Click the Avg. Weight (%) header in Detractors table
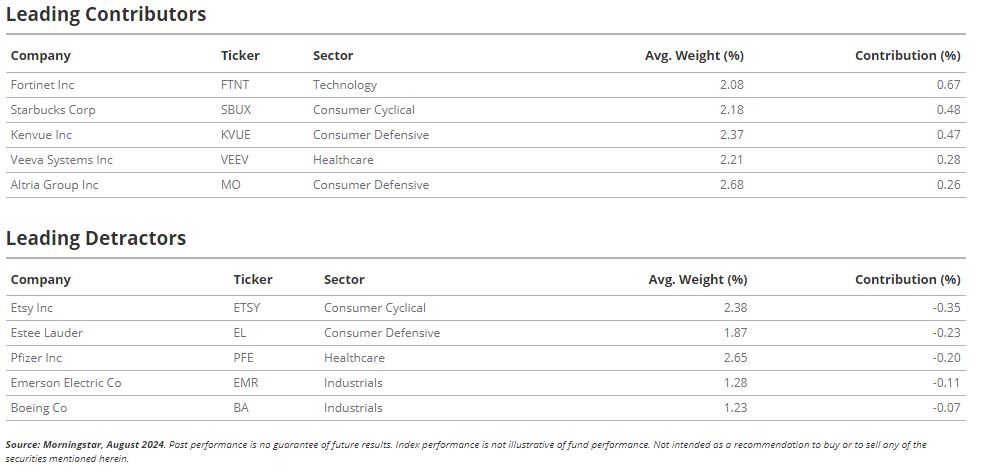The height and width of the screenshot is (475, 981). point(698,280)
